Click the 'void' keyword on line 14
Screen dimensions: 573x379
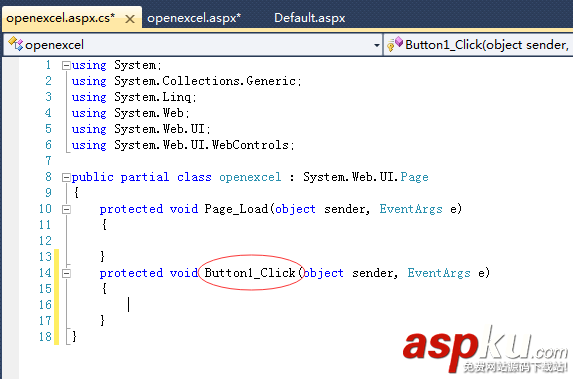pos(183,273)
